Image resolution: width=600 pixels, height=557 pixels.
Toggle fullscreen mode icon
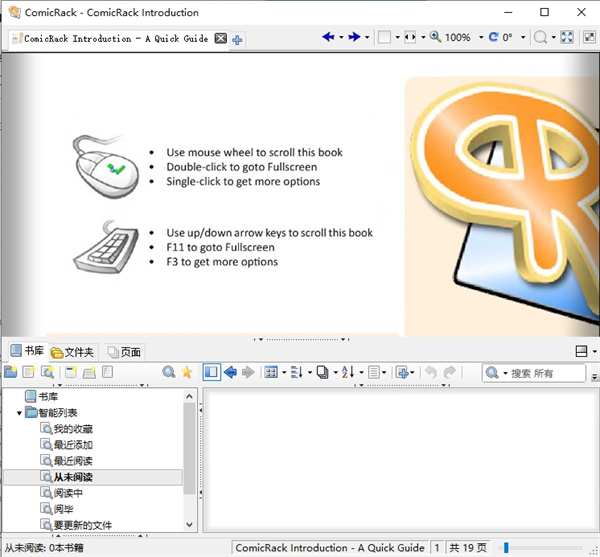[x=567, y=37]
